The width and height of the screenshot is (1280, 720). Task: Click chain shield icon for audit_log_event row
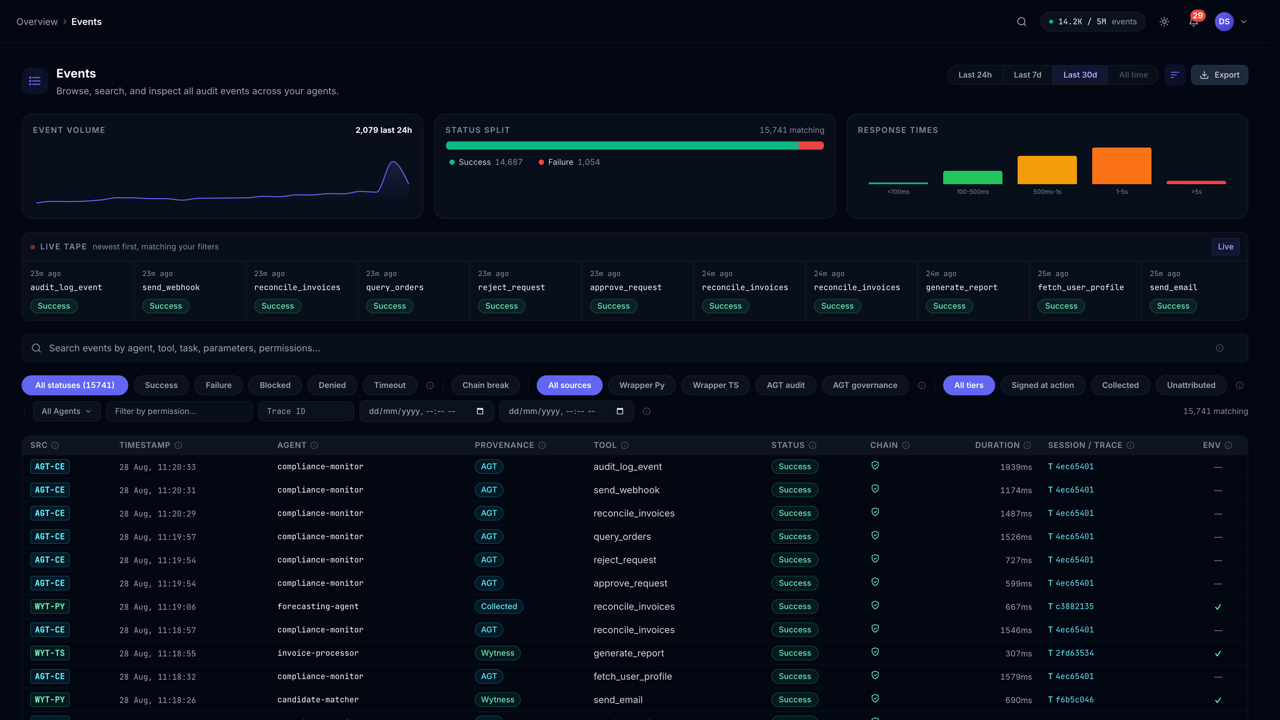875,466
